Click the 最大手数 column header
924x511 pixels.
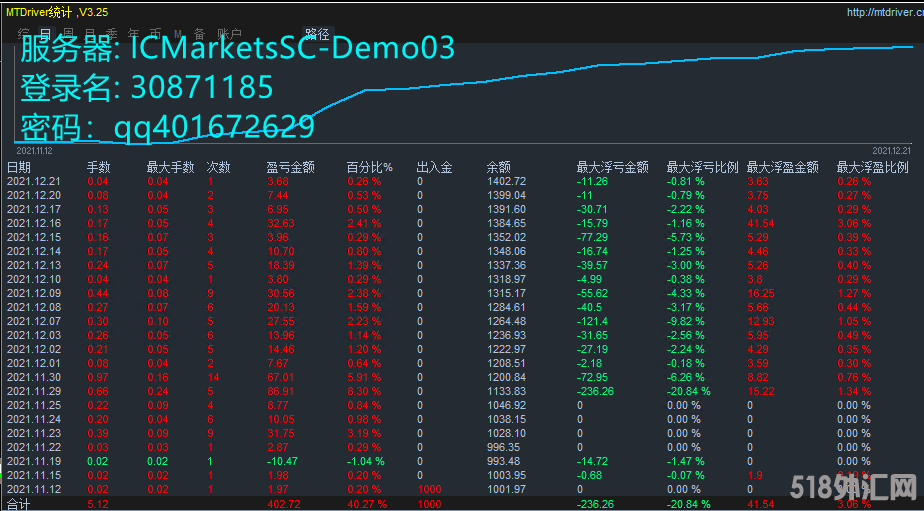[x=170, y=167]
